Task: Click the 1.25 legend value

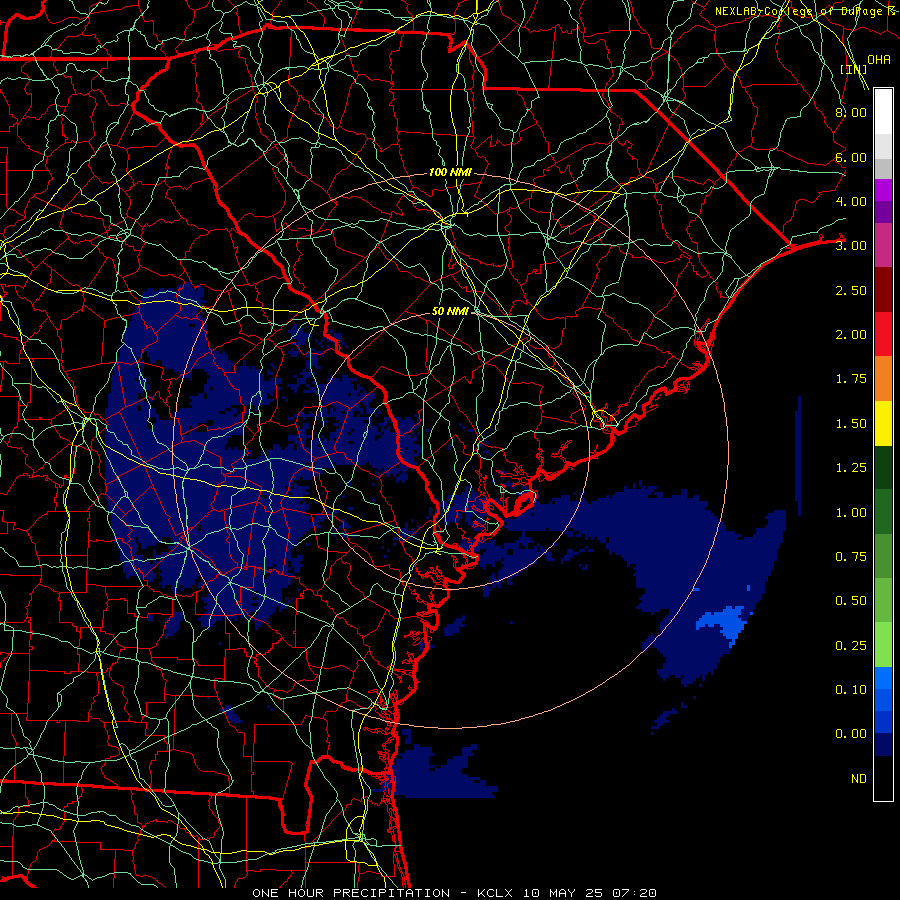Action: click(851, 468)
